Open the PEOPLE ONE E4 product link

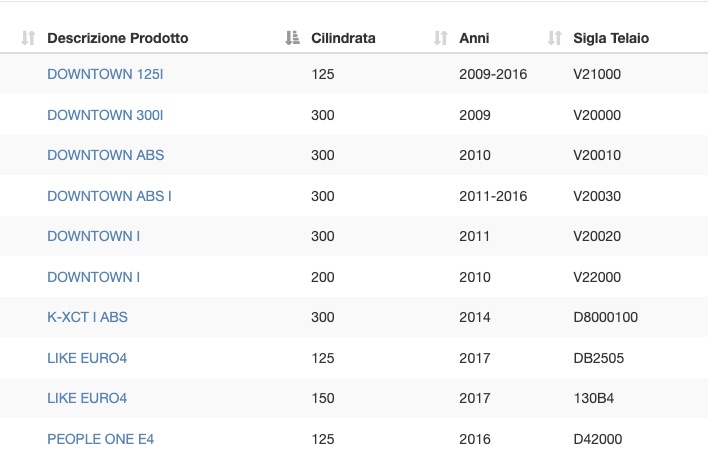point(101,439)
